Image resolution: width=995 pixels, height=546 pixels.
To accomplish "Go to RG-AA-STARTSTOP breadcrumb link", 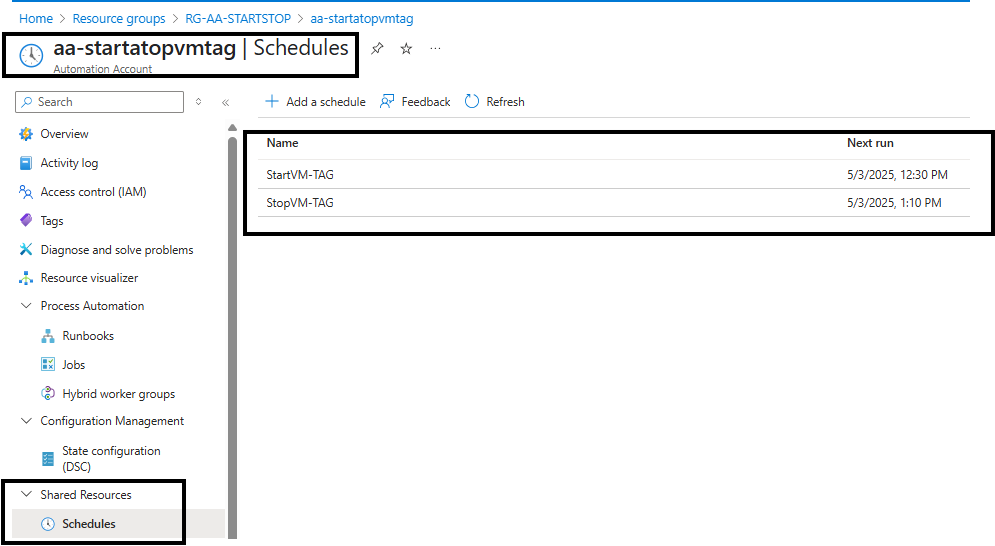I will [236, 19].
